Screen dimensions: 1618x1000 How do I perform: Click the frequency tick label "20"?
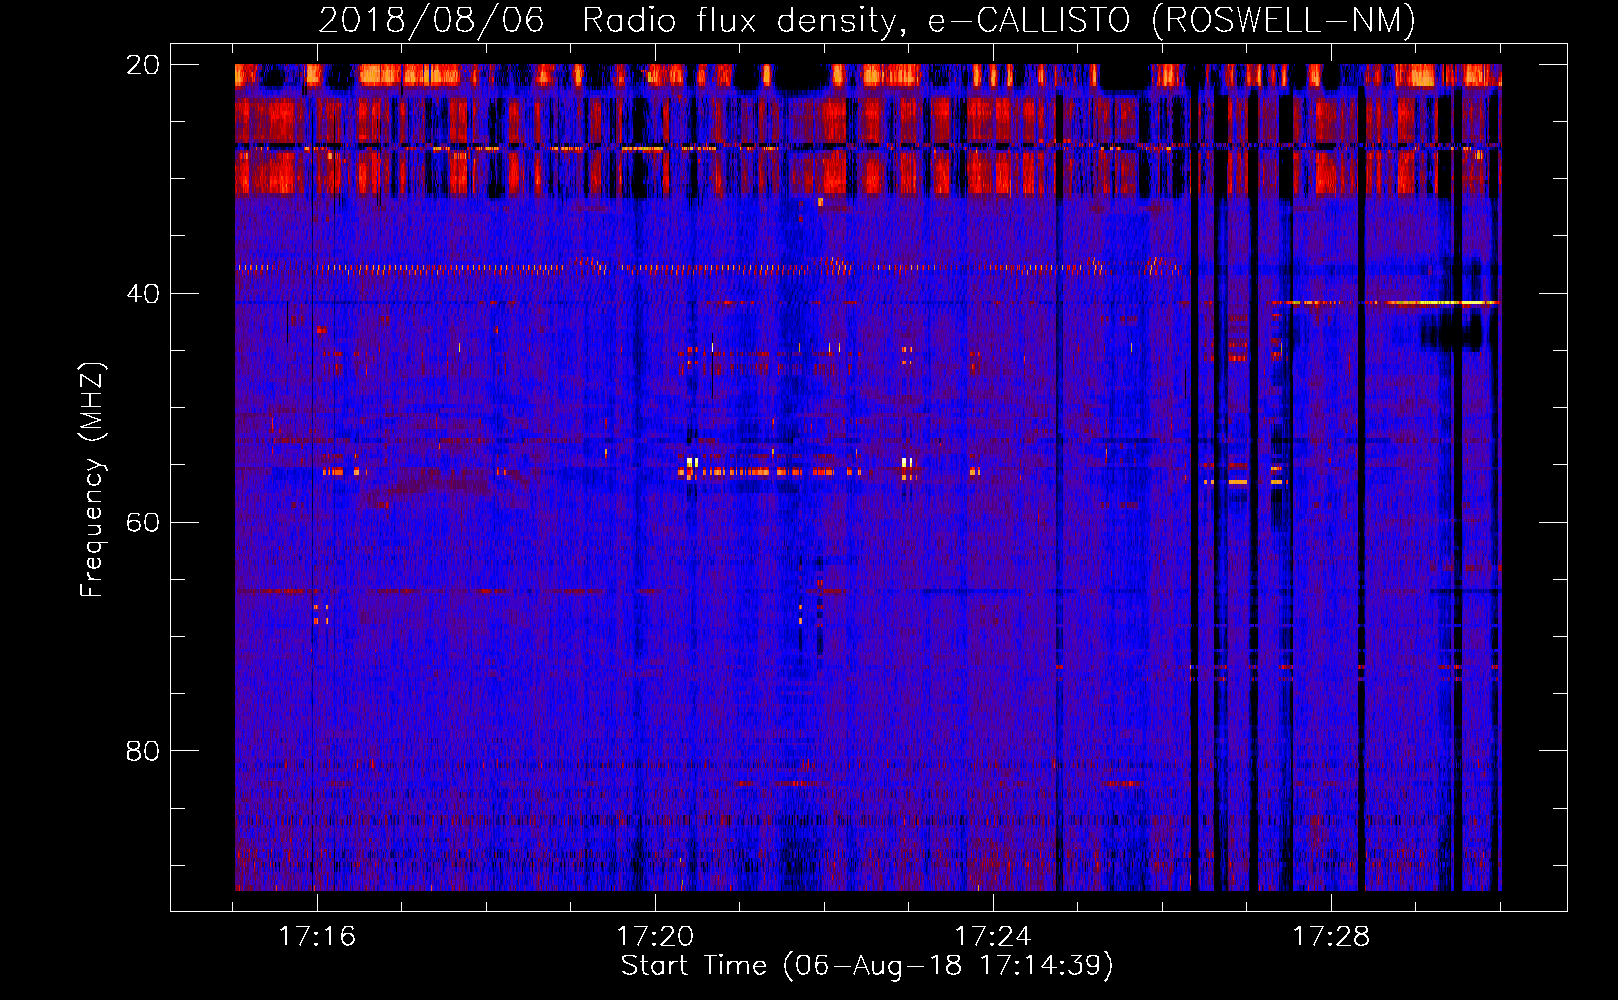(143, 65)
